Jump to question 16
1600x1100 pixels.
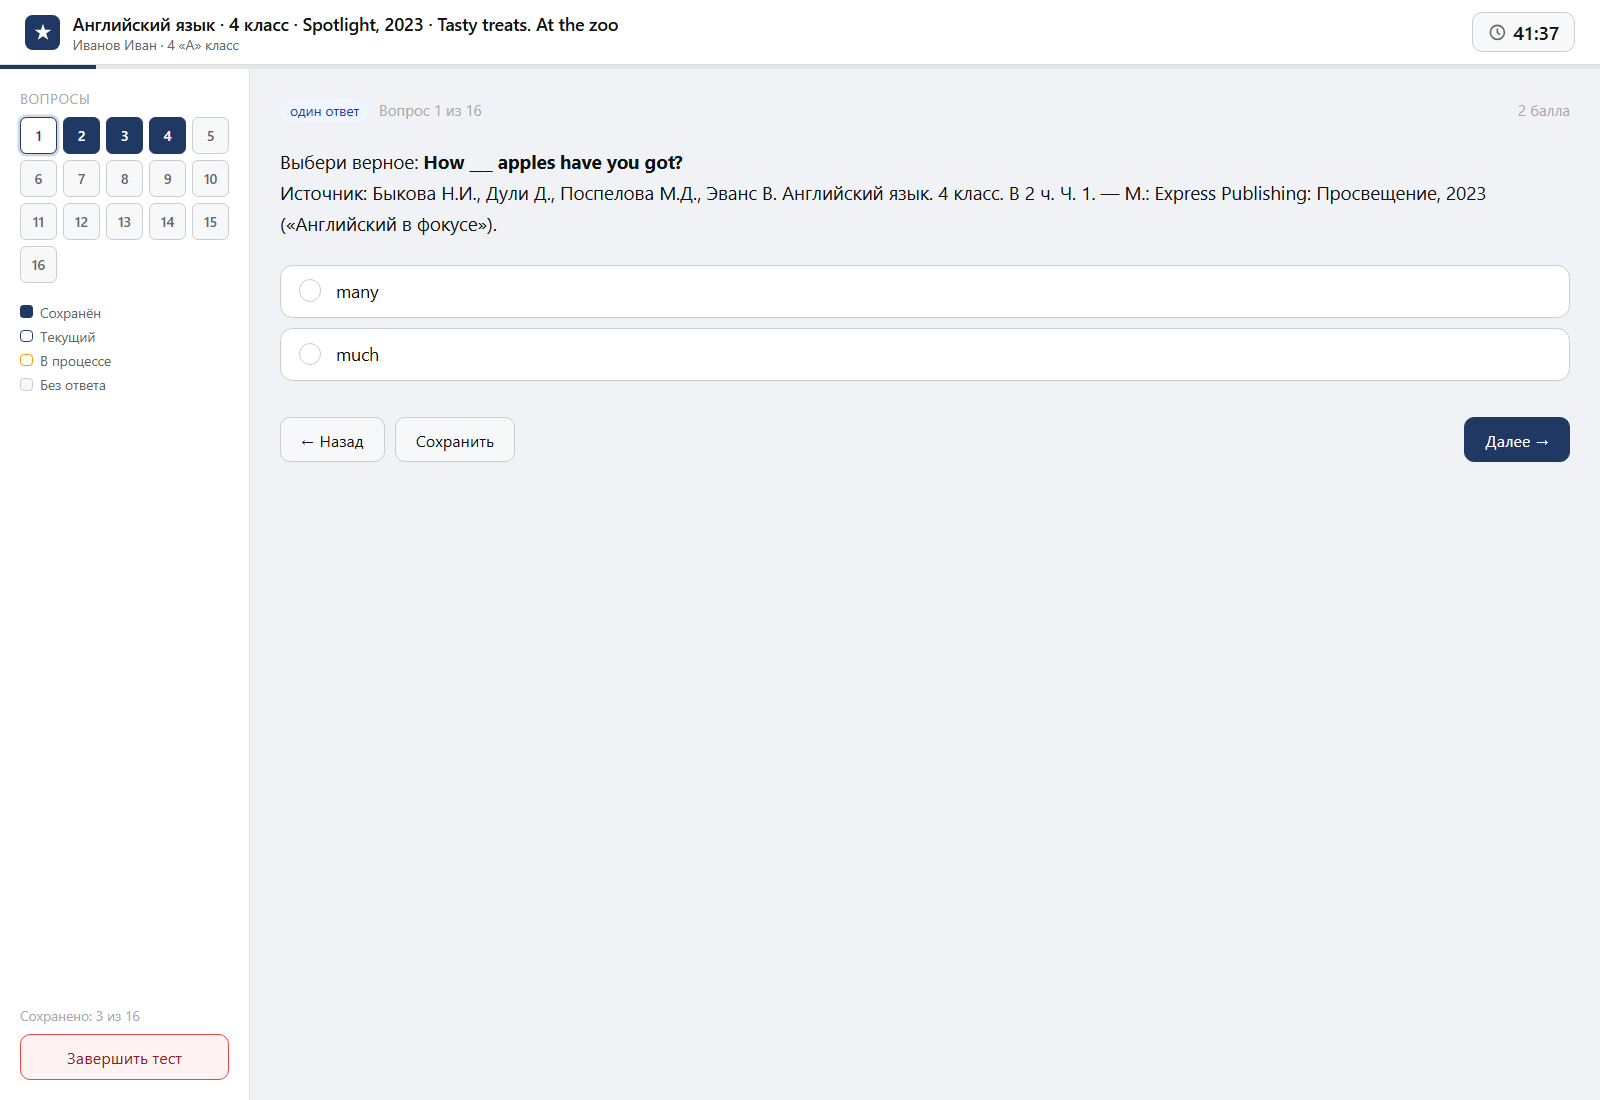38,265
